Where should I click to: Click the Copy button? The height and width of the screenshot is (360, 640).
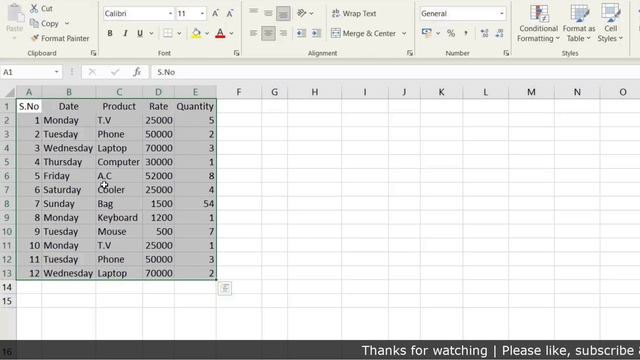(44, 24)
